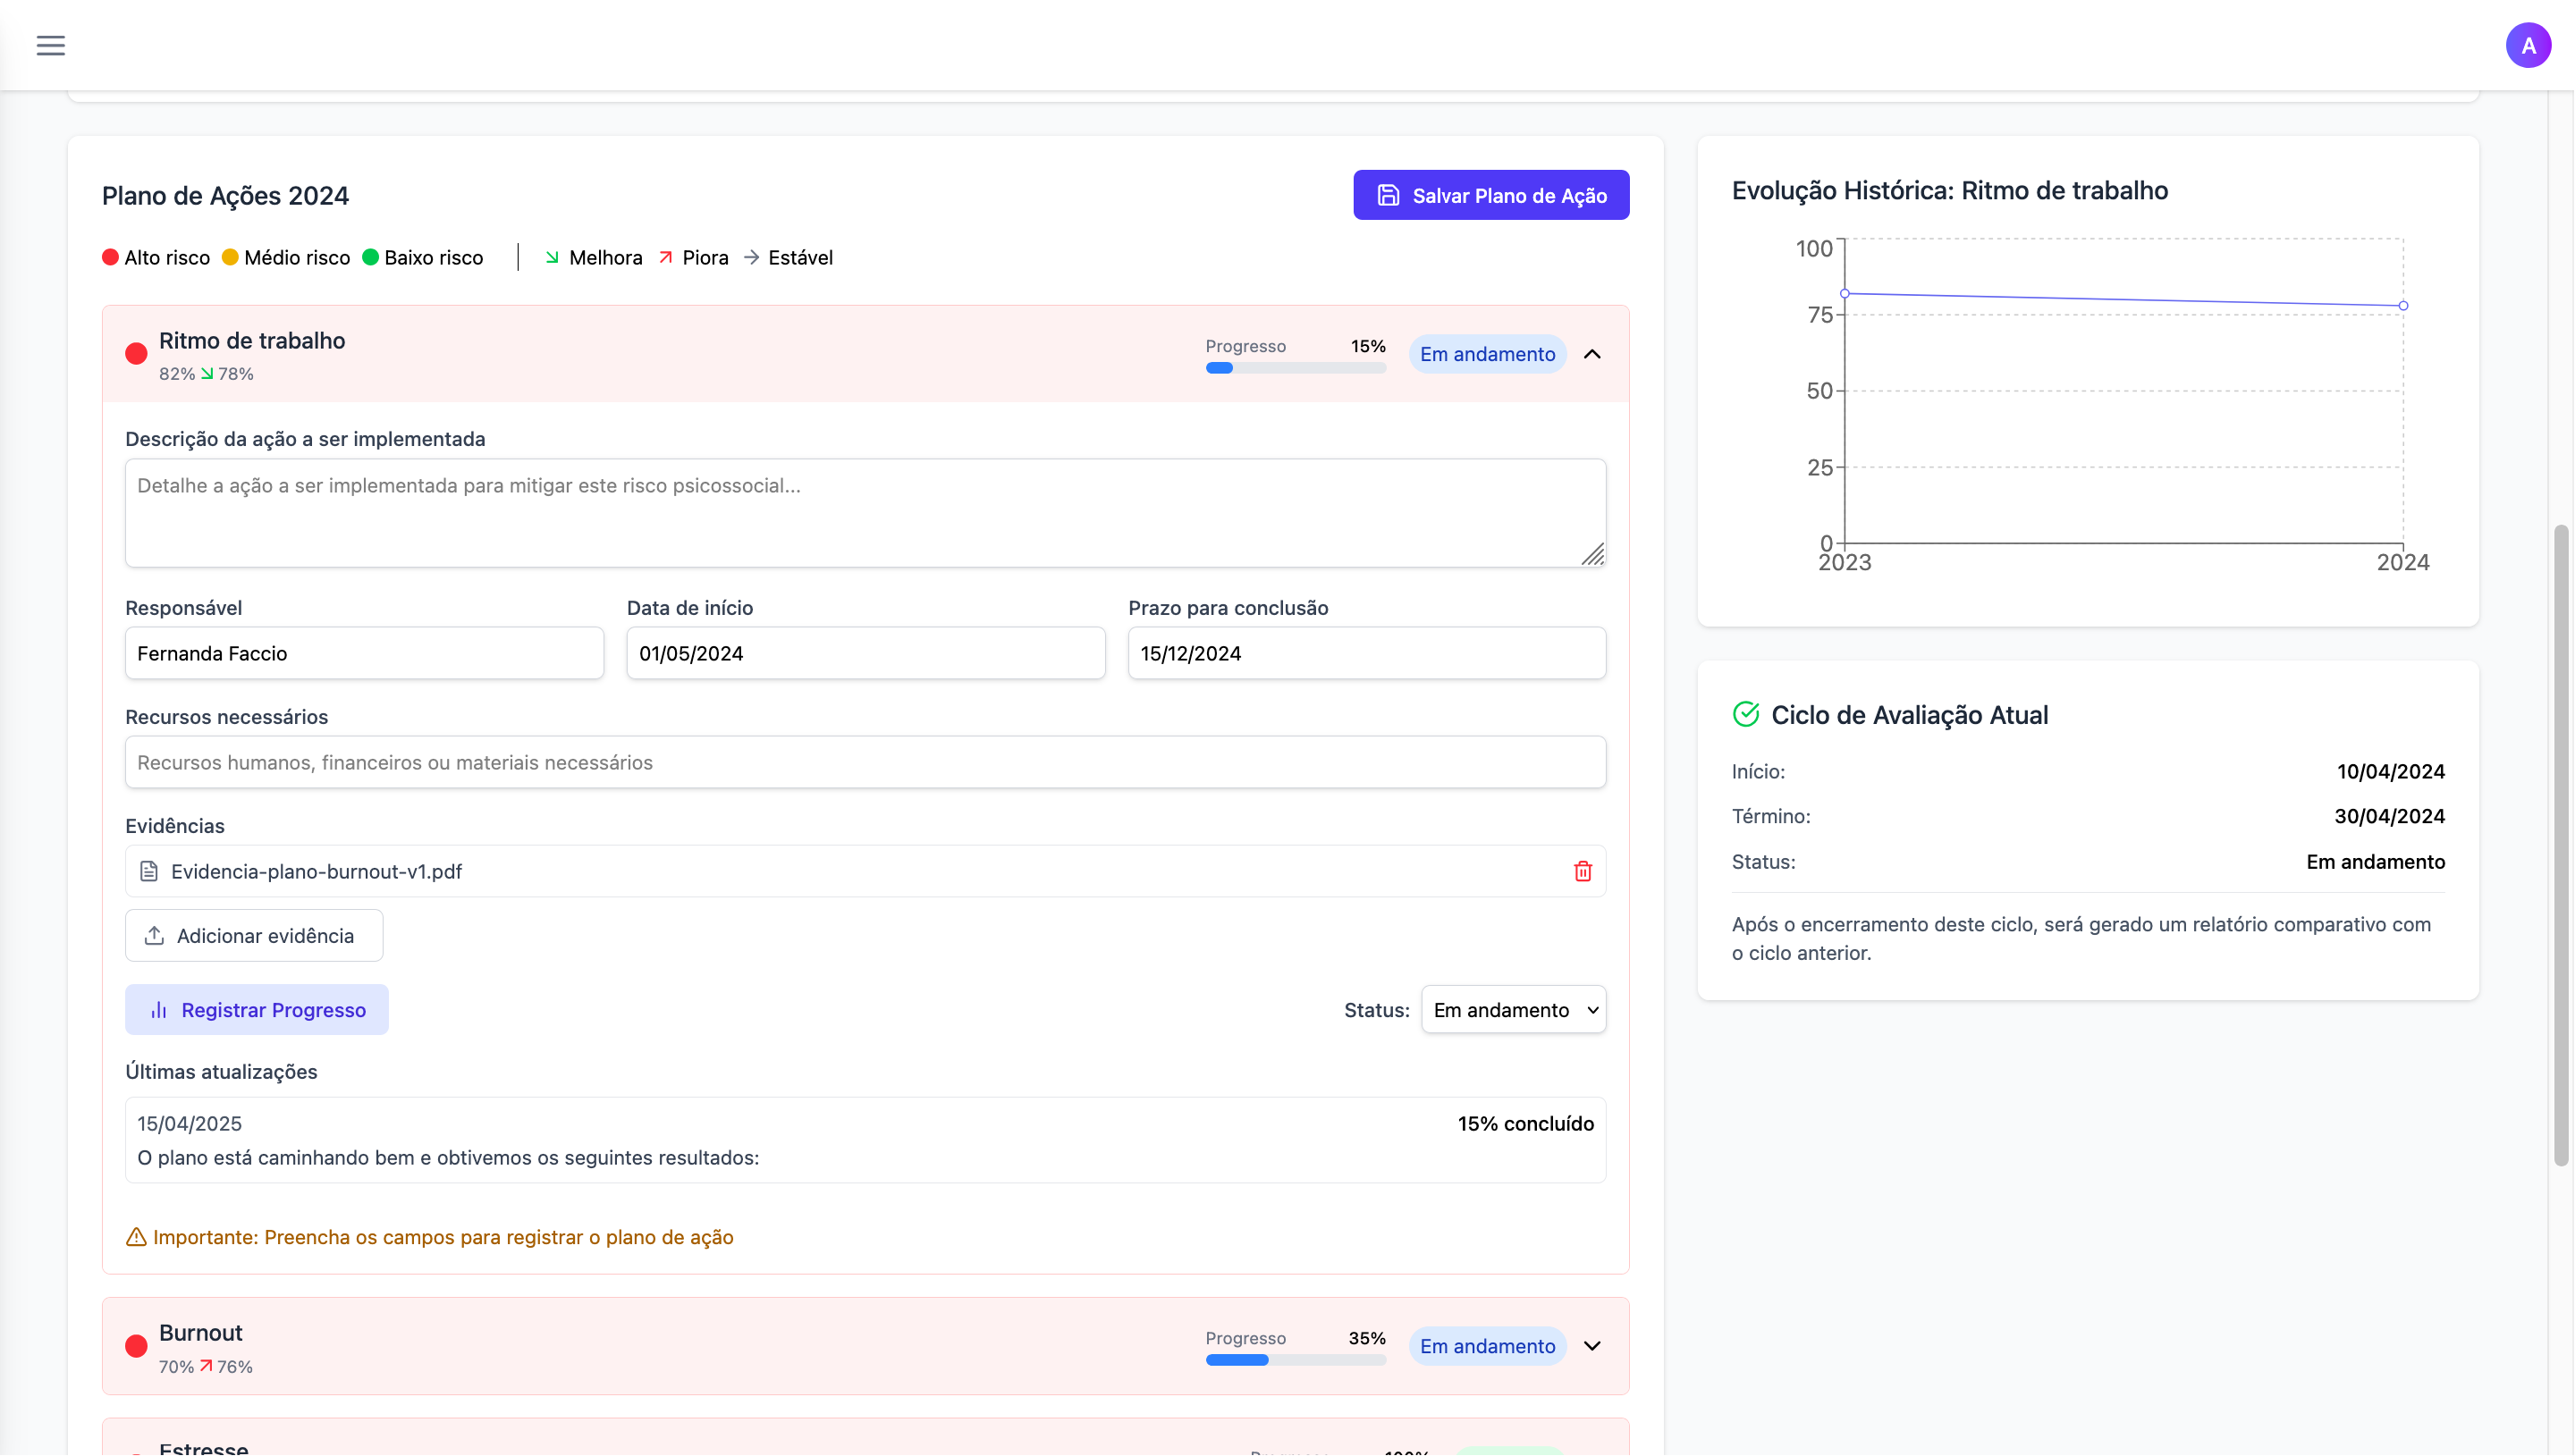This screenshot has width=2575, height=1456.
Task: Click the Registrar Progresso button
Action: click(257, 1010)
